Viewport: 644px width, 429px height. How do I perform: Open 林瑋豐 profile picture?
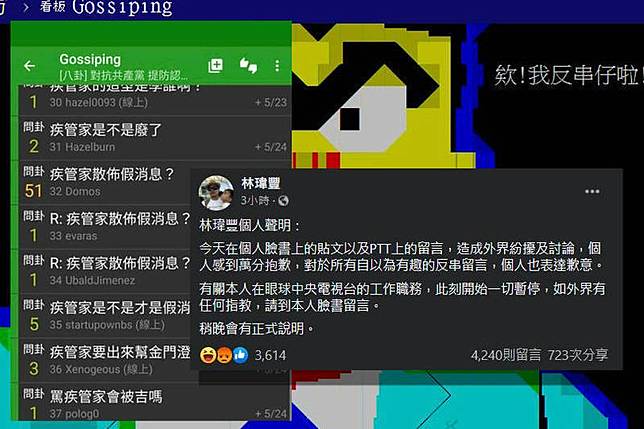[x=216, y=192]
